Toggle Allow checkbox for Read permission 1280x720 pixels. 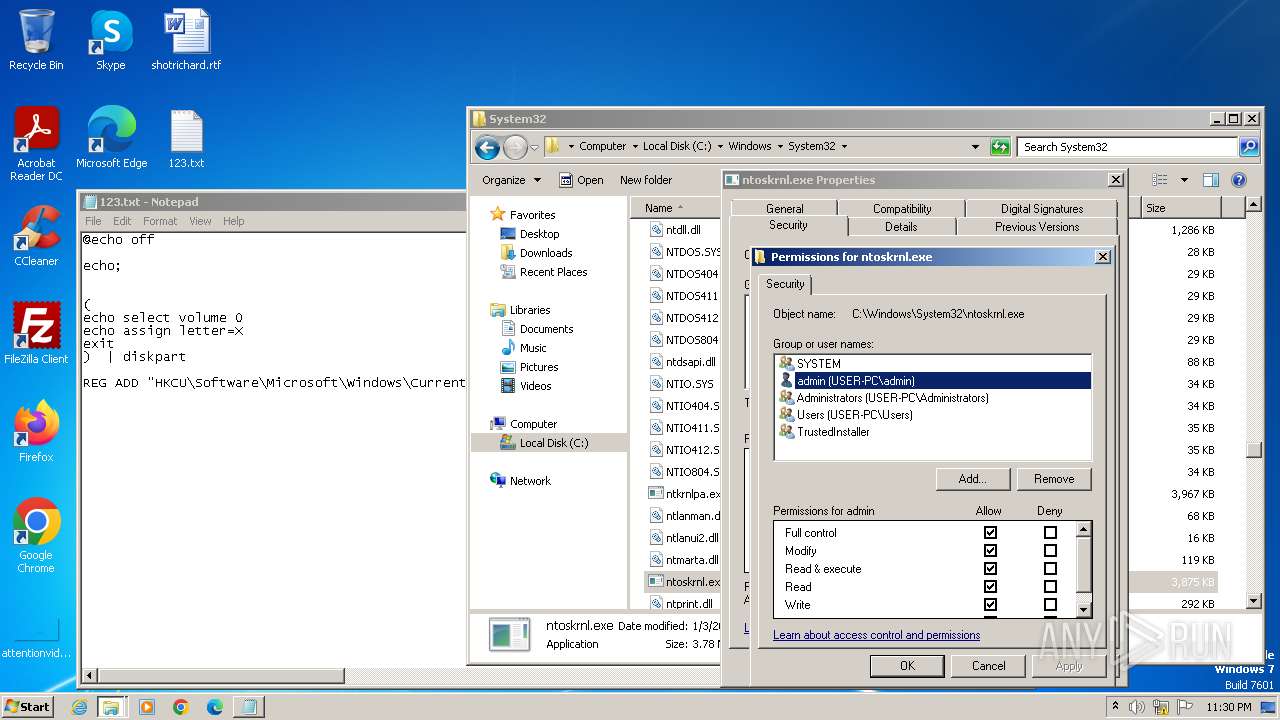tap(990, 587)
